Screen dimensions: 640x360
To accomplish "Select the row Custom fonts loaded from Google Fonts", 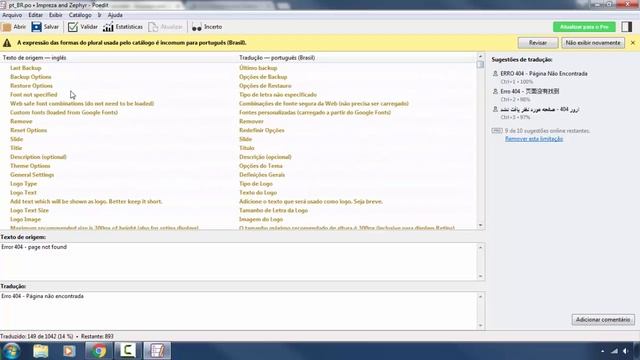I will (238, 113).
